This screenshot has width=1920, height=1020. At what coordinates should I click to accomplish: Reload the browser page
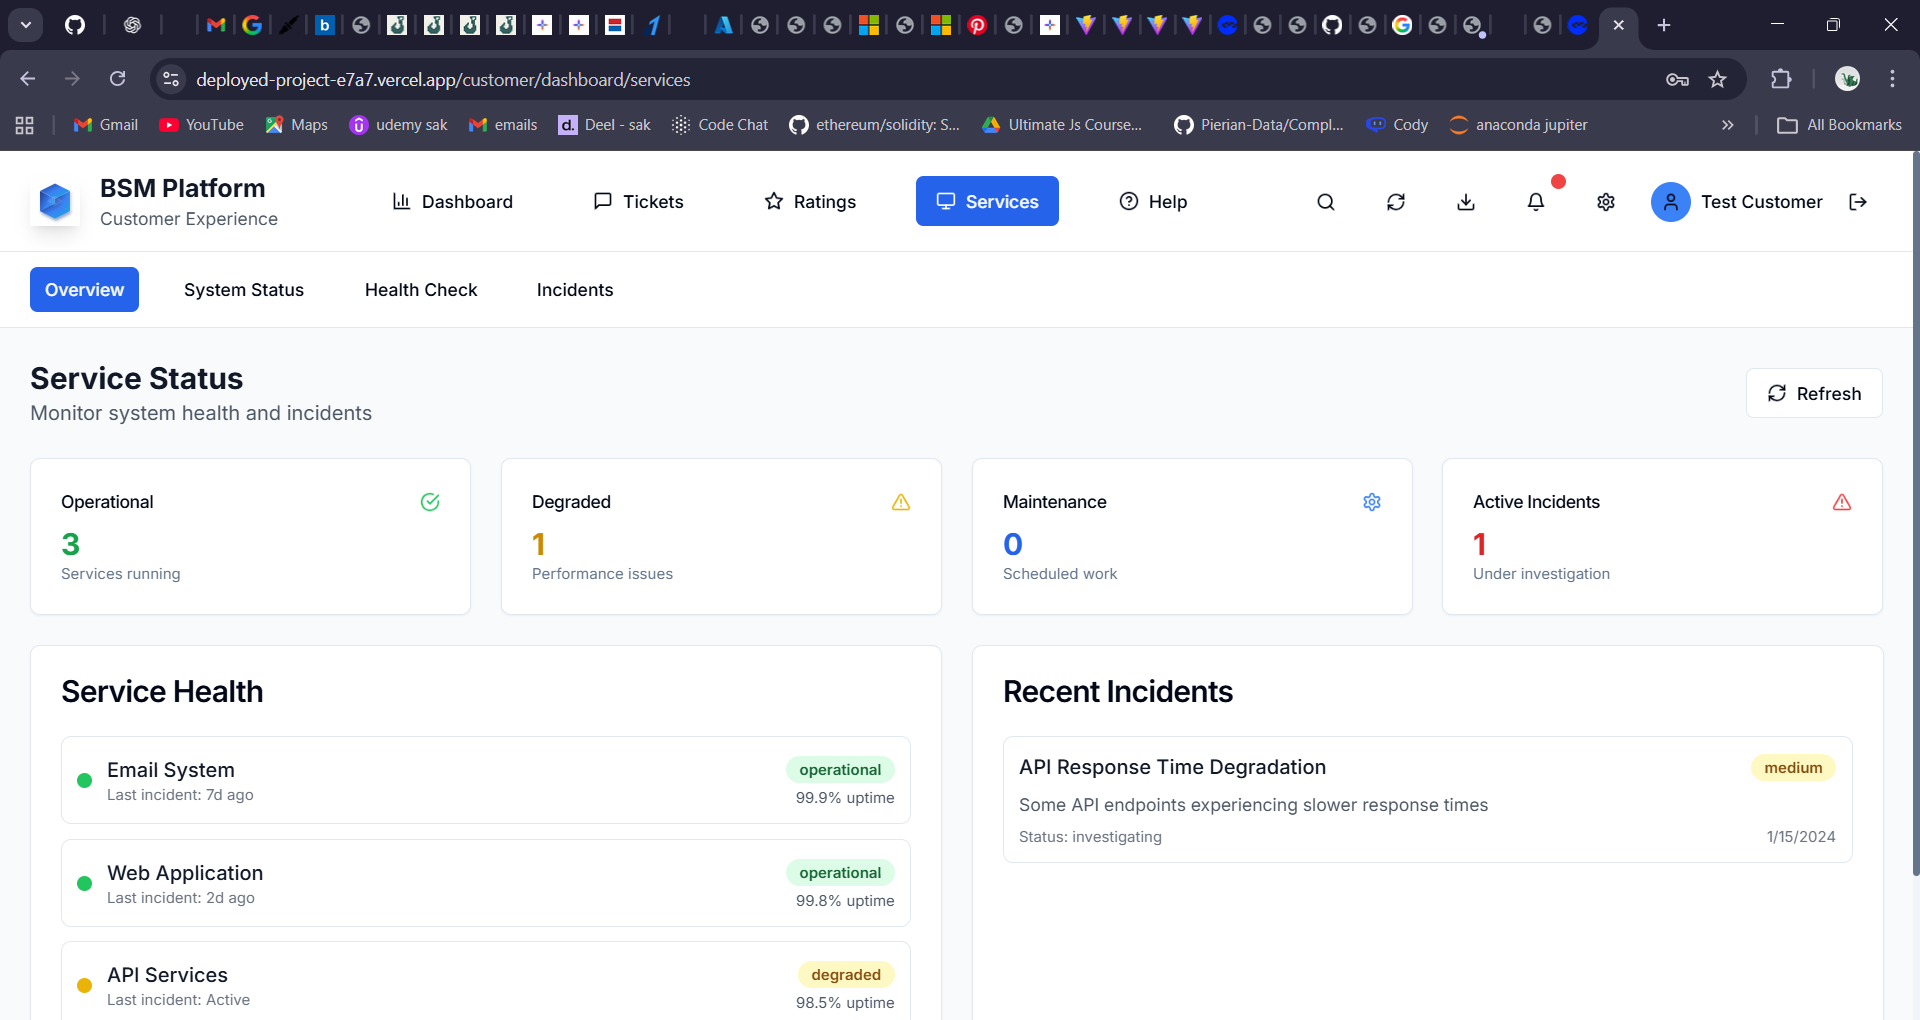pyautogui.click(x=117, y=79)
